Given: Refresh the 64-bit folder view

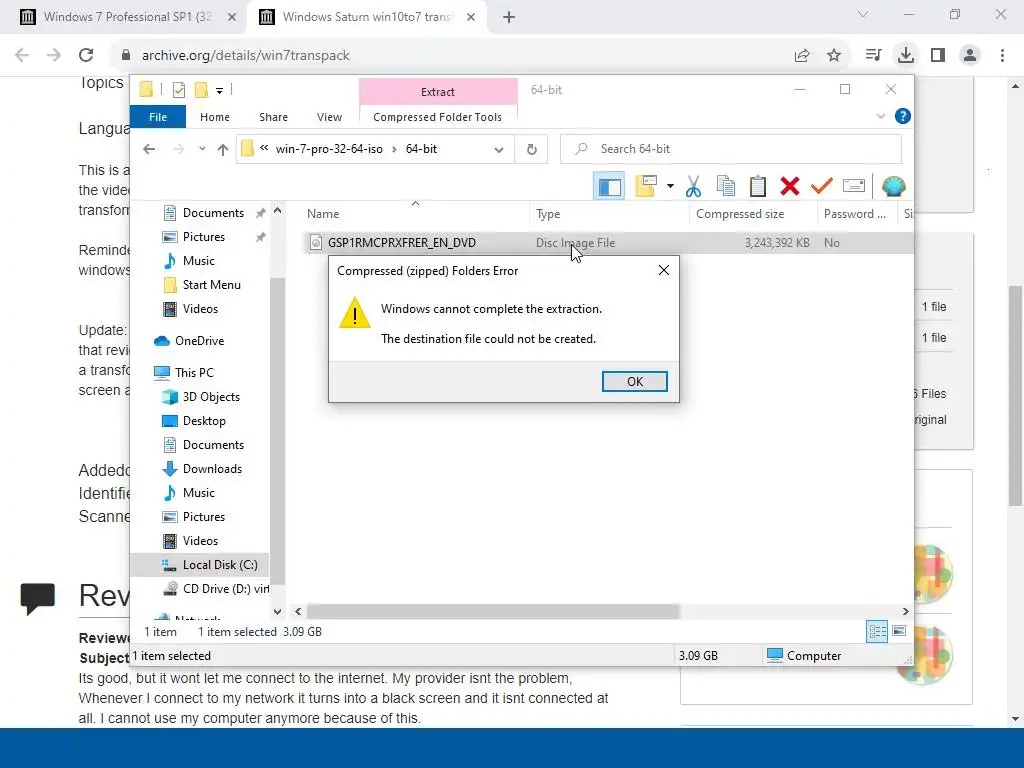Looking at the screenshot, I should tap(532, 150).
